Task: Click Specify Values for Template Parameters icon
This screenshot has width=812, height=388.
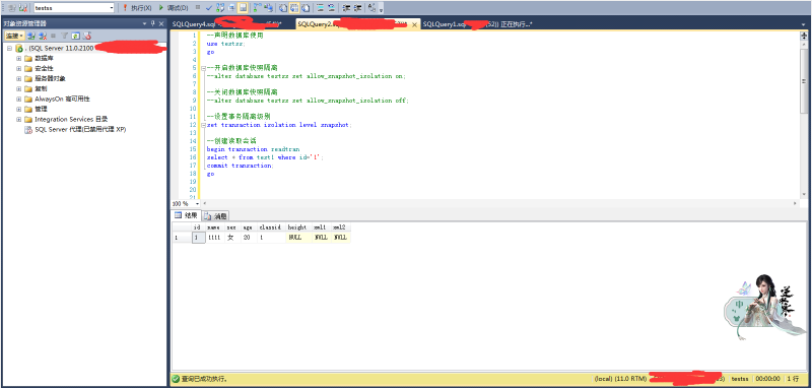Action: [372, 8]
